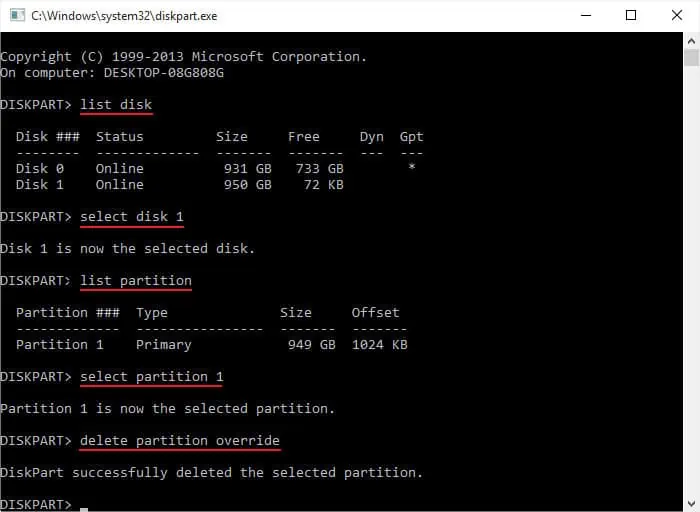Click the Partition 1 row label
This screenshot has width=700, height=512.
[x=60, y=344]
